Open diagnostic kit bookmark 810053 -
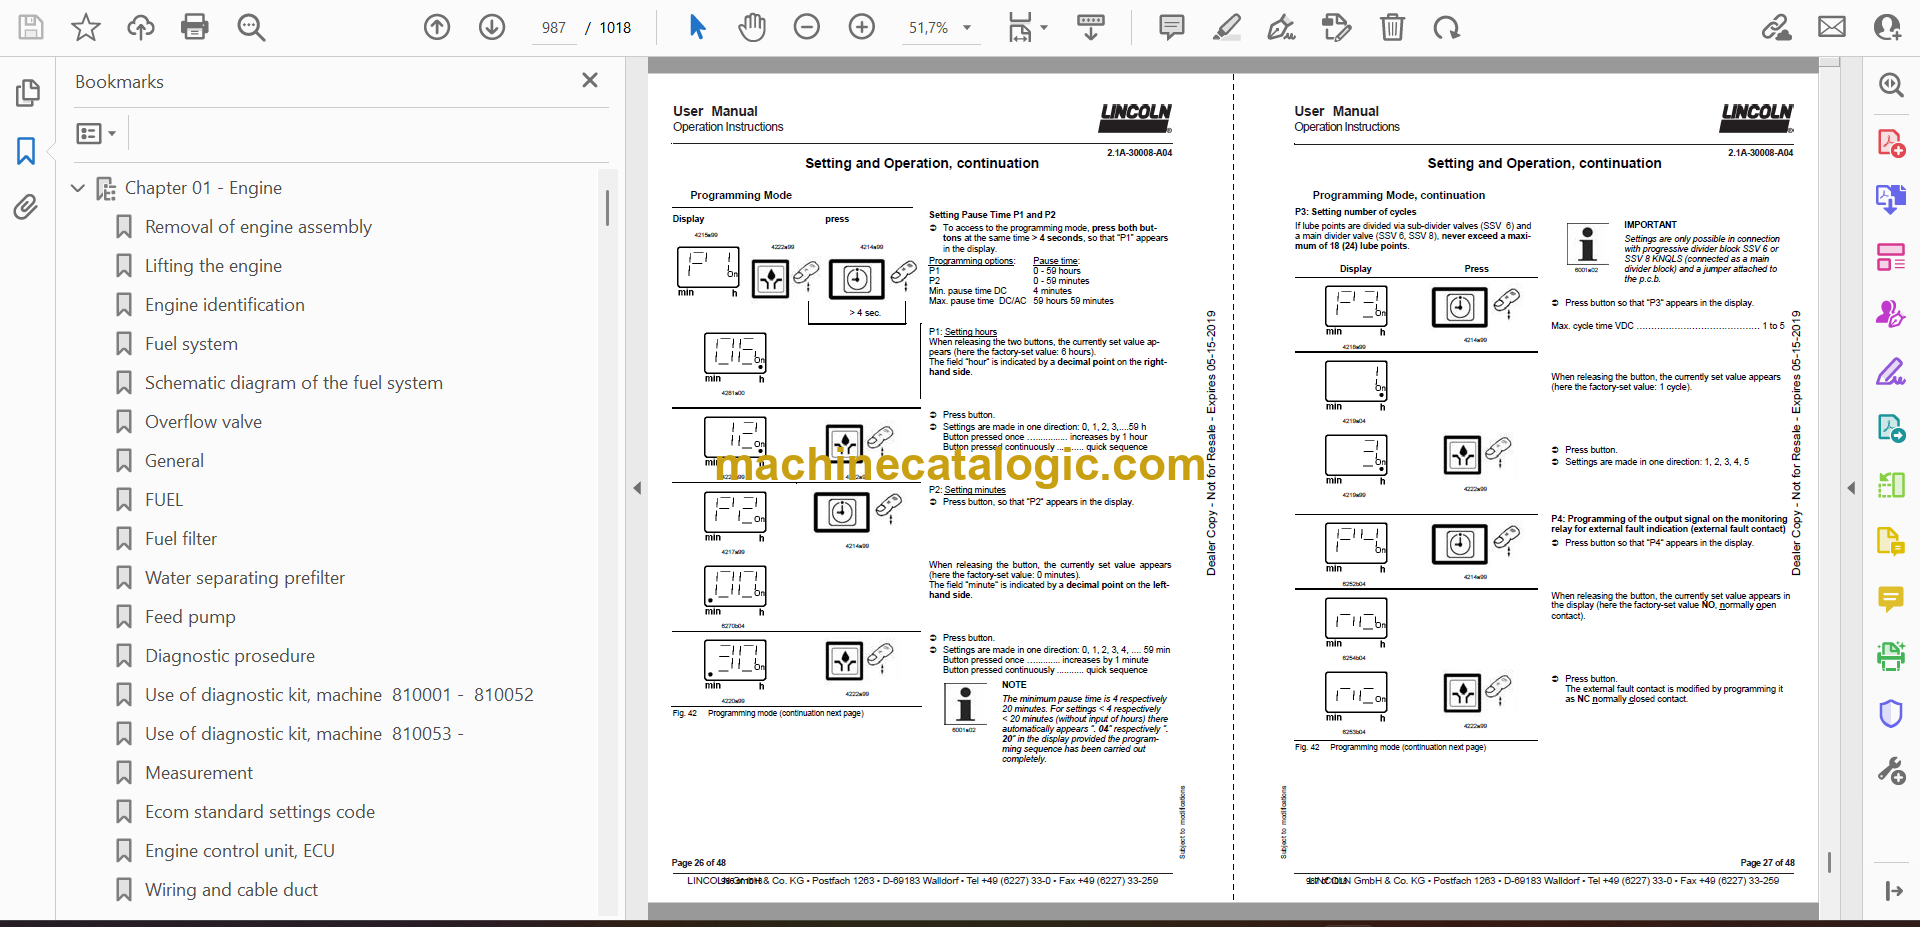This screenshot has height=927, width=1920. point(304,734)
